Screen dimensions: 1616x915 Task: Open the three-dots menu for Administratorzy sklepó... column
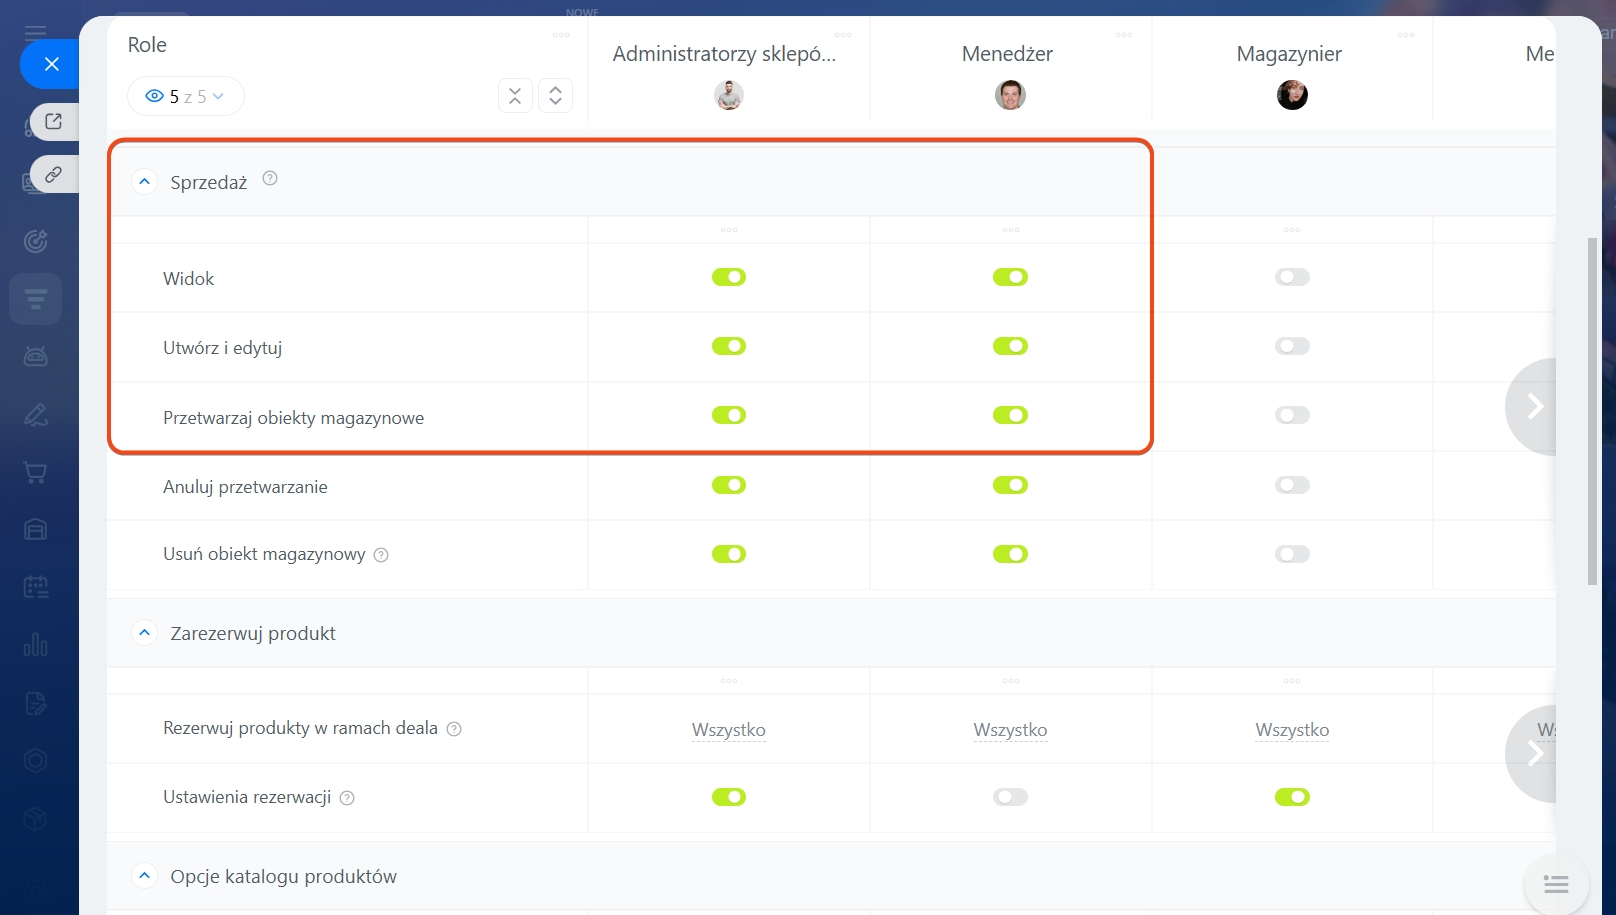coord(843,35)
